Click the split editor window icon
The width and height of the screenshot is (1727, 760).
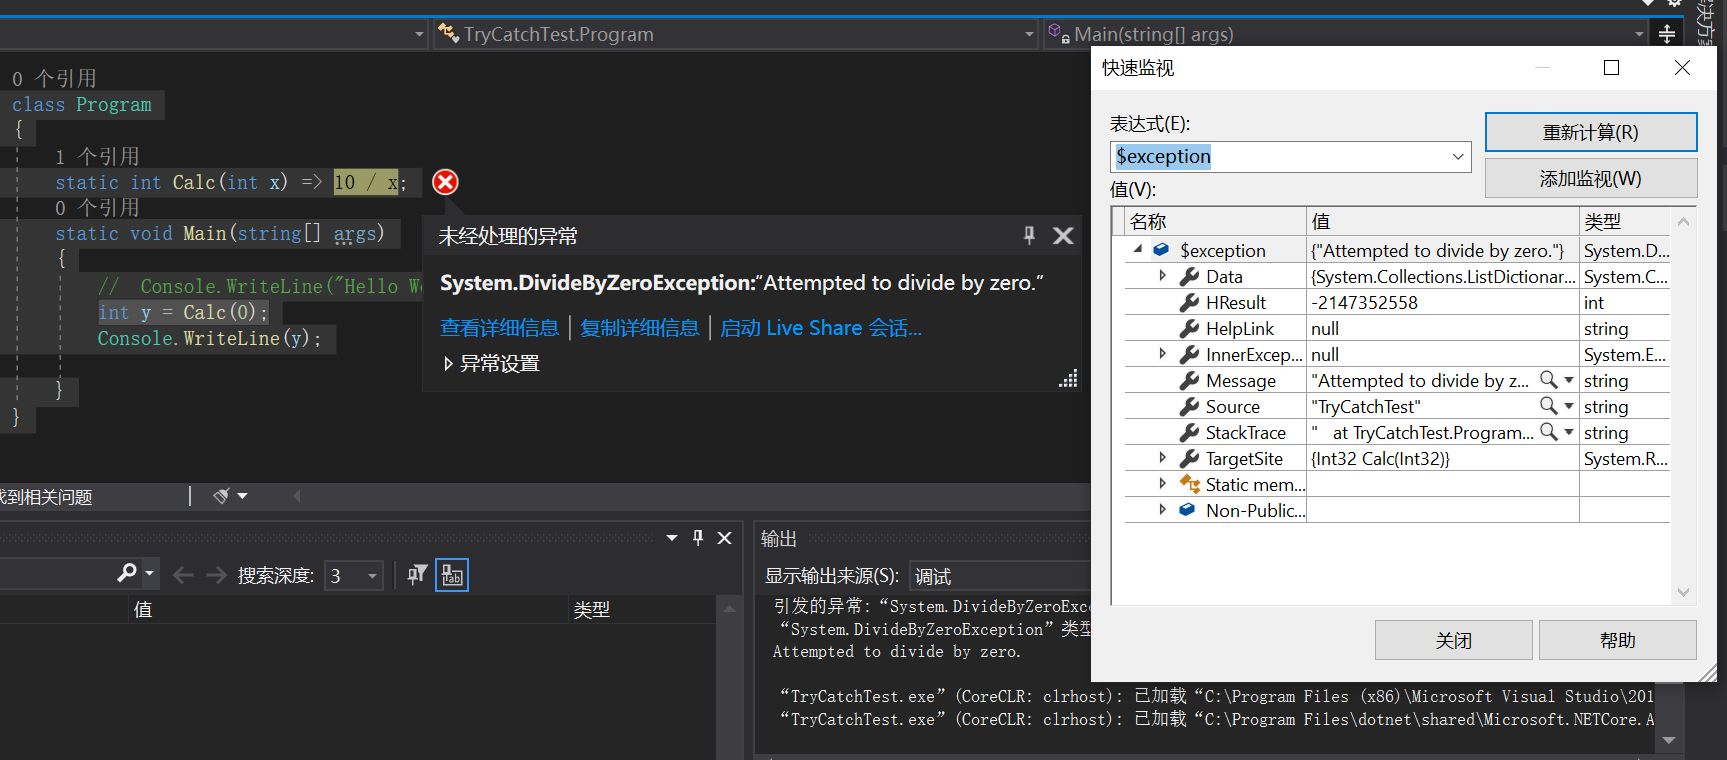[x=1667, y=34]
